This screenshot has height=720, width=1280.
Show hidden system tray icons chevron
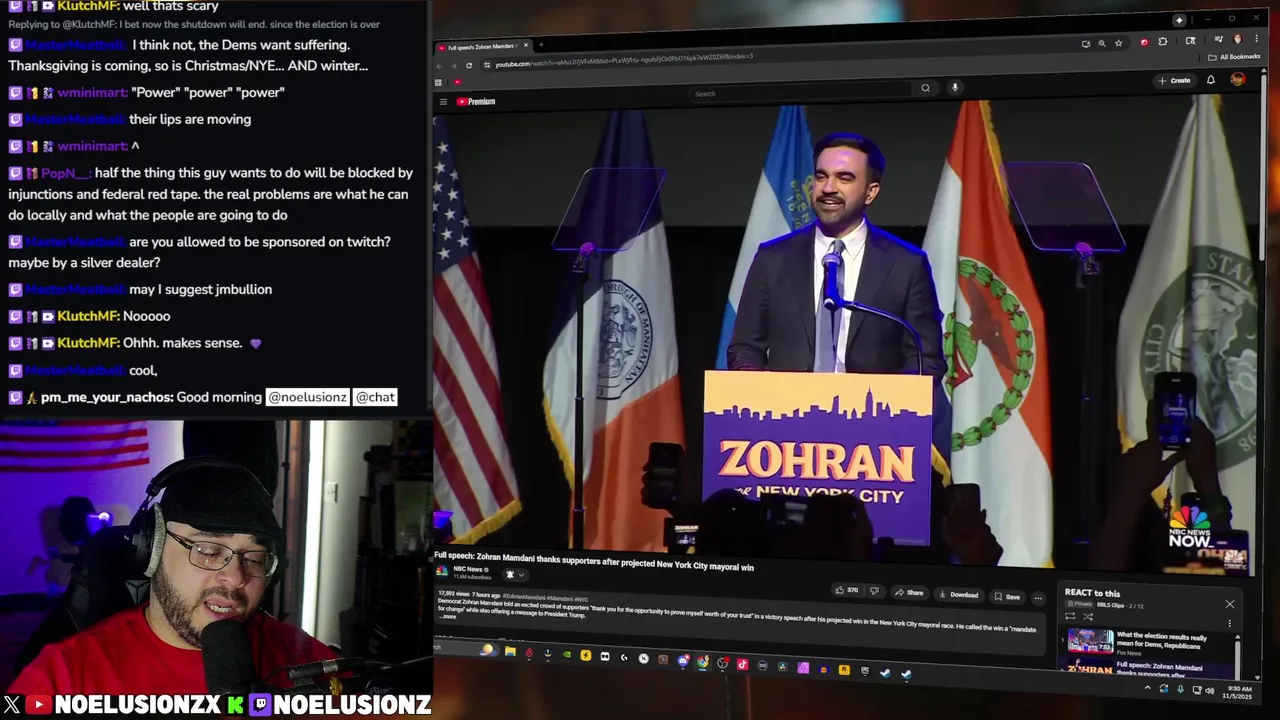tap(1148, 688)
